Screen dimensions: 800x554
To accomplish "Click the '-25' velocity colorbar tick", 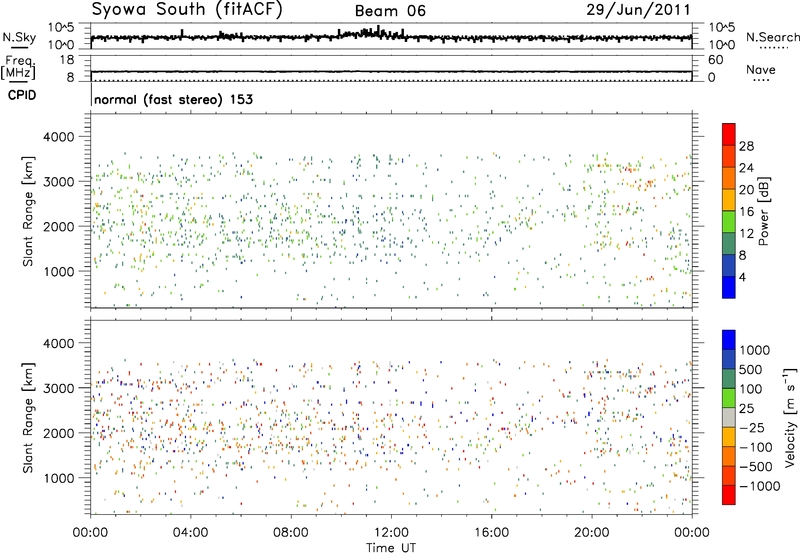I will pos(752,427).
